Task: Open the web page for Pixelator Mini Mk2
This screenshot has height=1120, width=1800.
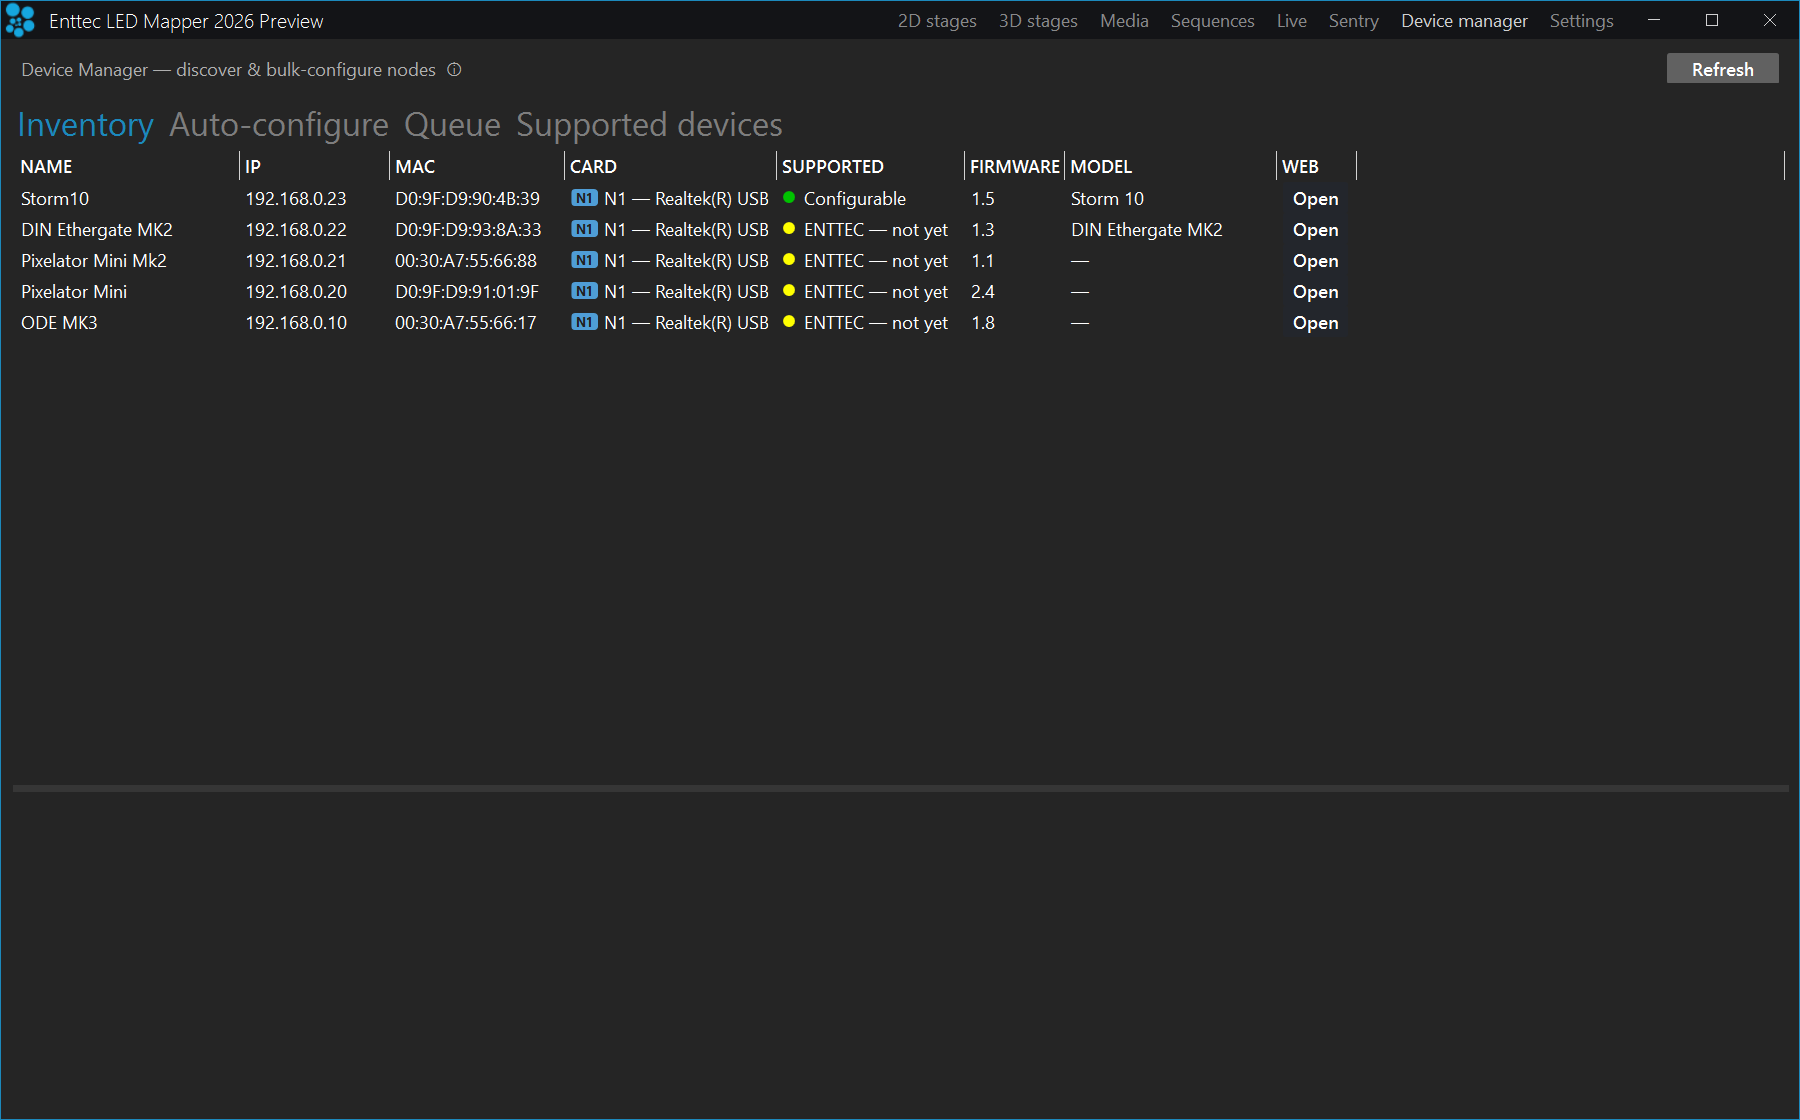Action: [1315, 261]
